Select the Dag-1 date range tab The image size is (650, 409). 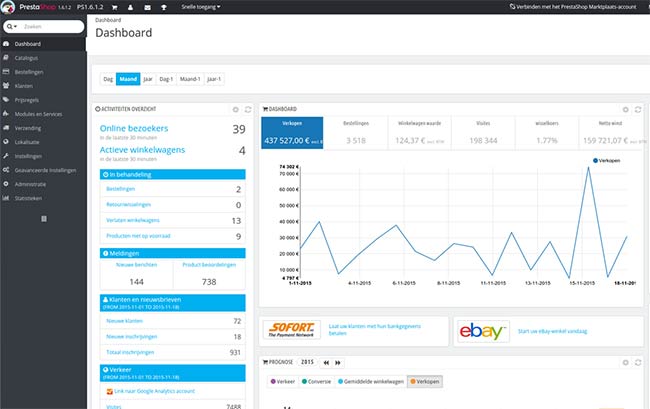tap(166, 79)
